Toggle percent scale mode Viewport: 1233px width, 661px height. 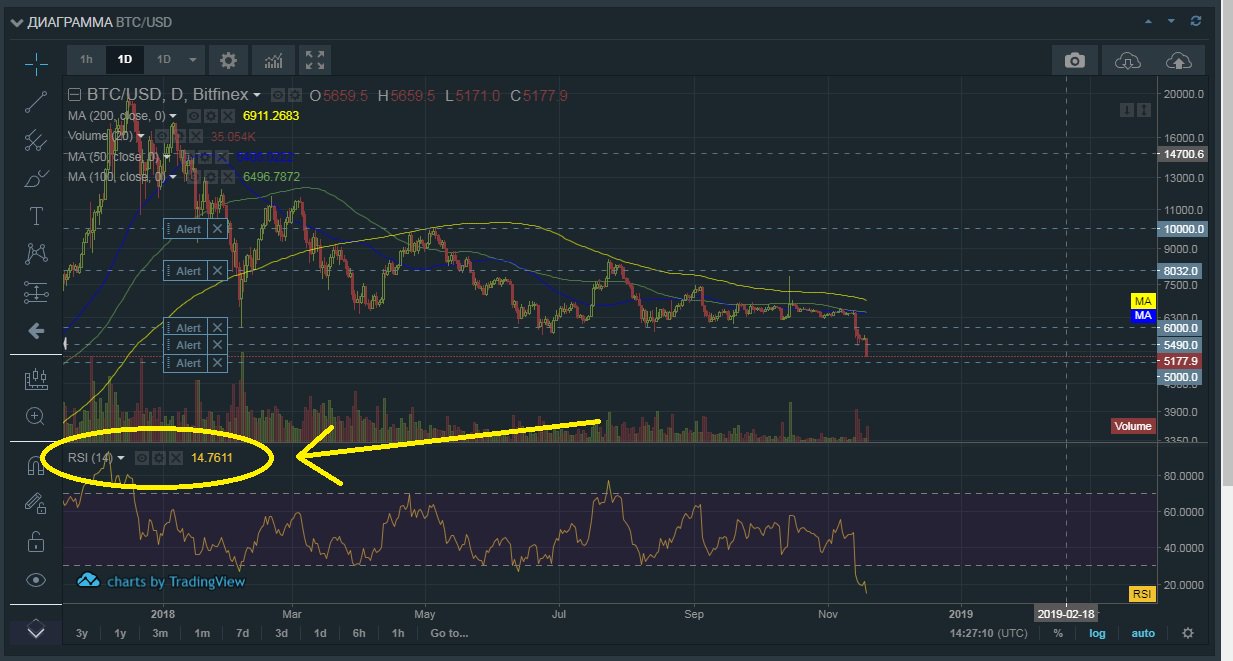point(1057,633)
